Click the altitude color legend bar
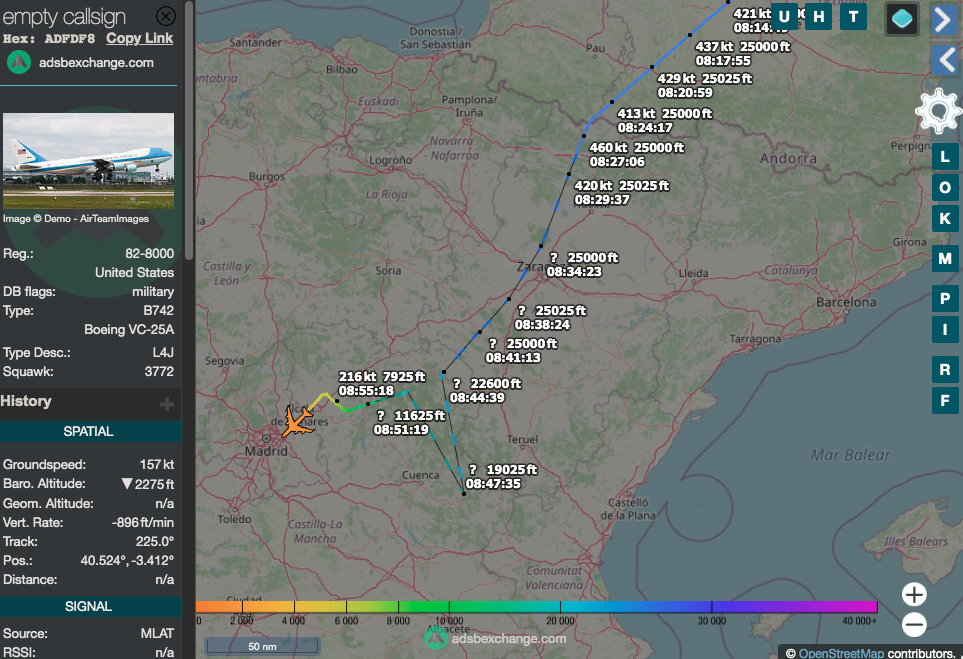 coord(536,607)
